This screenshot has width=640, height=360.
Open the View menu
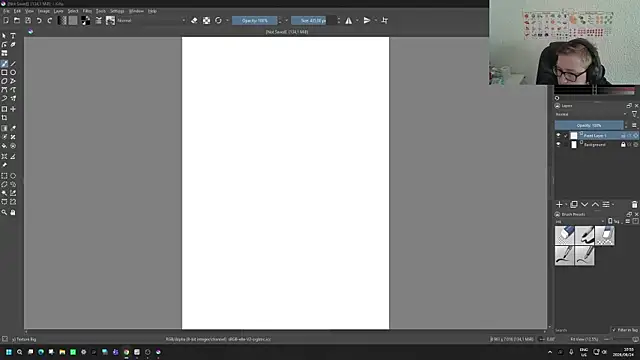coord(29,11)
